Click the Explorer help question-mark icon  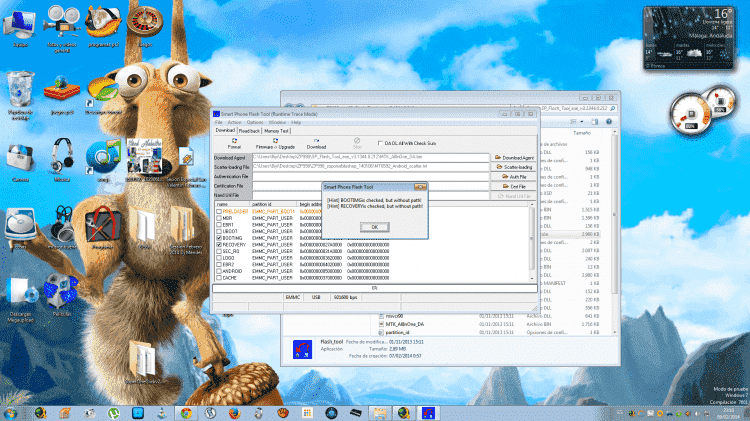tap(609, 122)
